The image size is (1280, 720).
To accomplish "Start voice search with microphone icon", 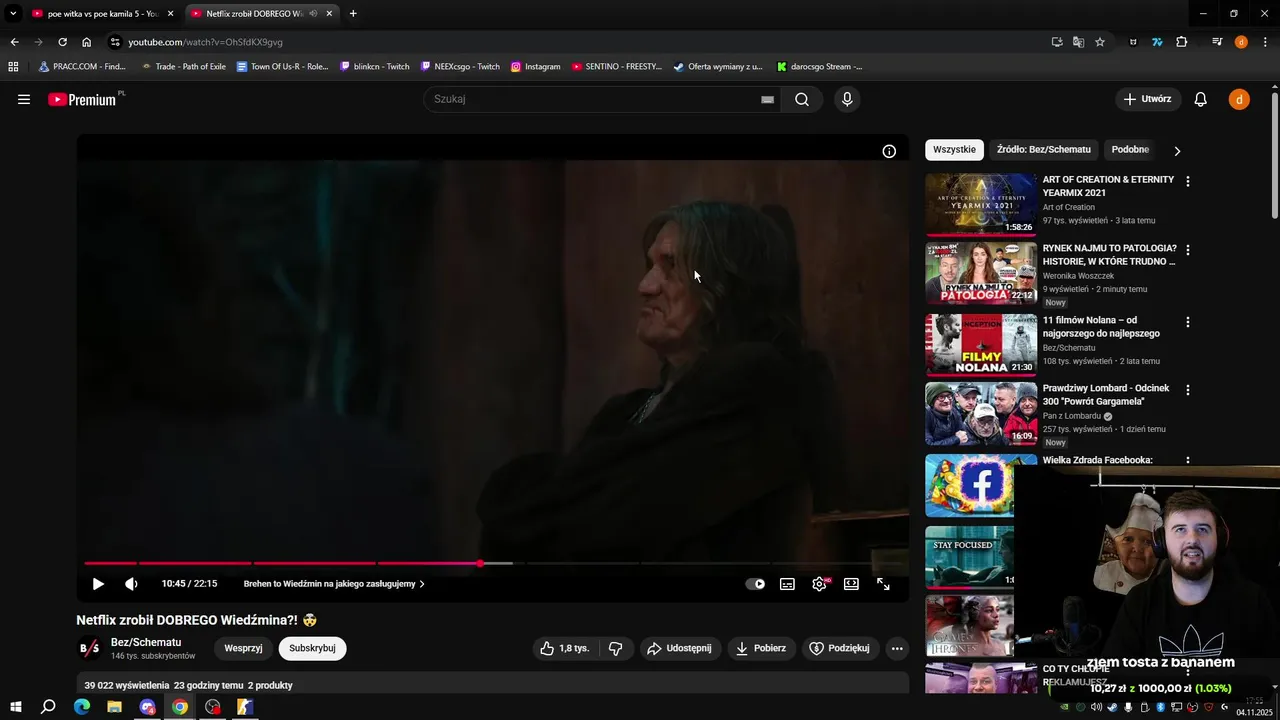I will (847, 99).
